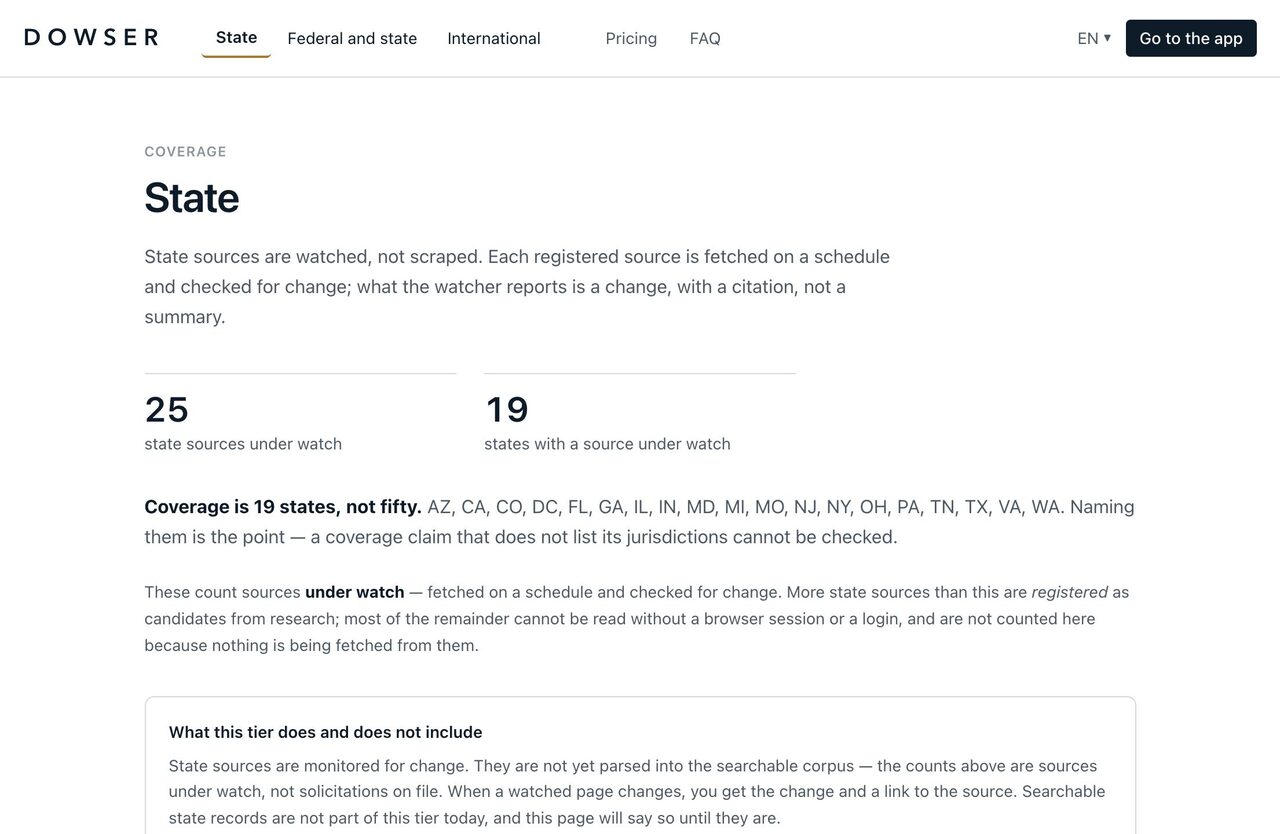Image resolution: width=1280 pixels, height=834 pixels.
Task: Select the State nav tab
Action: [236, 37]
